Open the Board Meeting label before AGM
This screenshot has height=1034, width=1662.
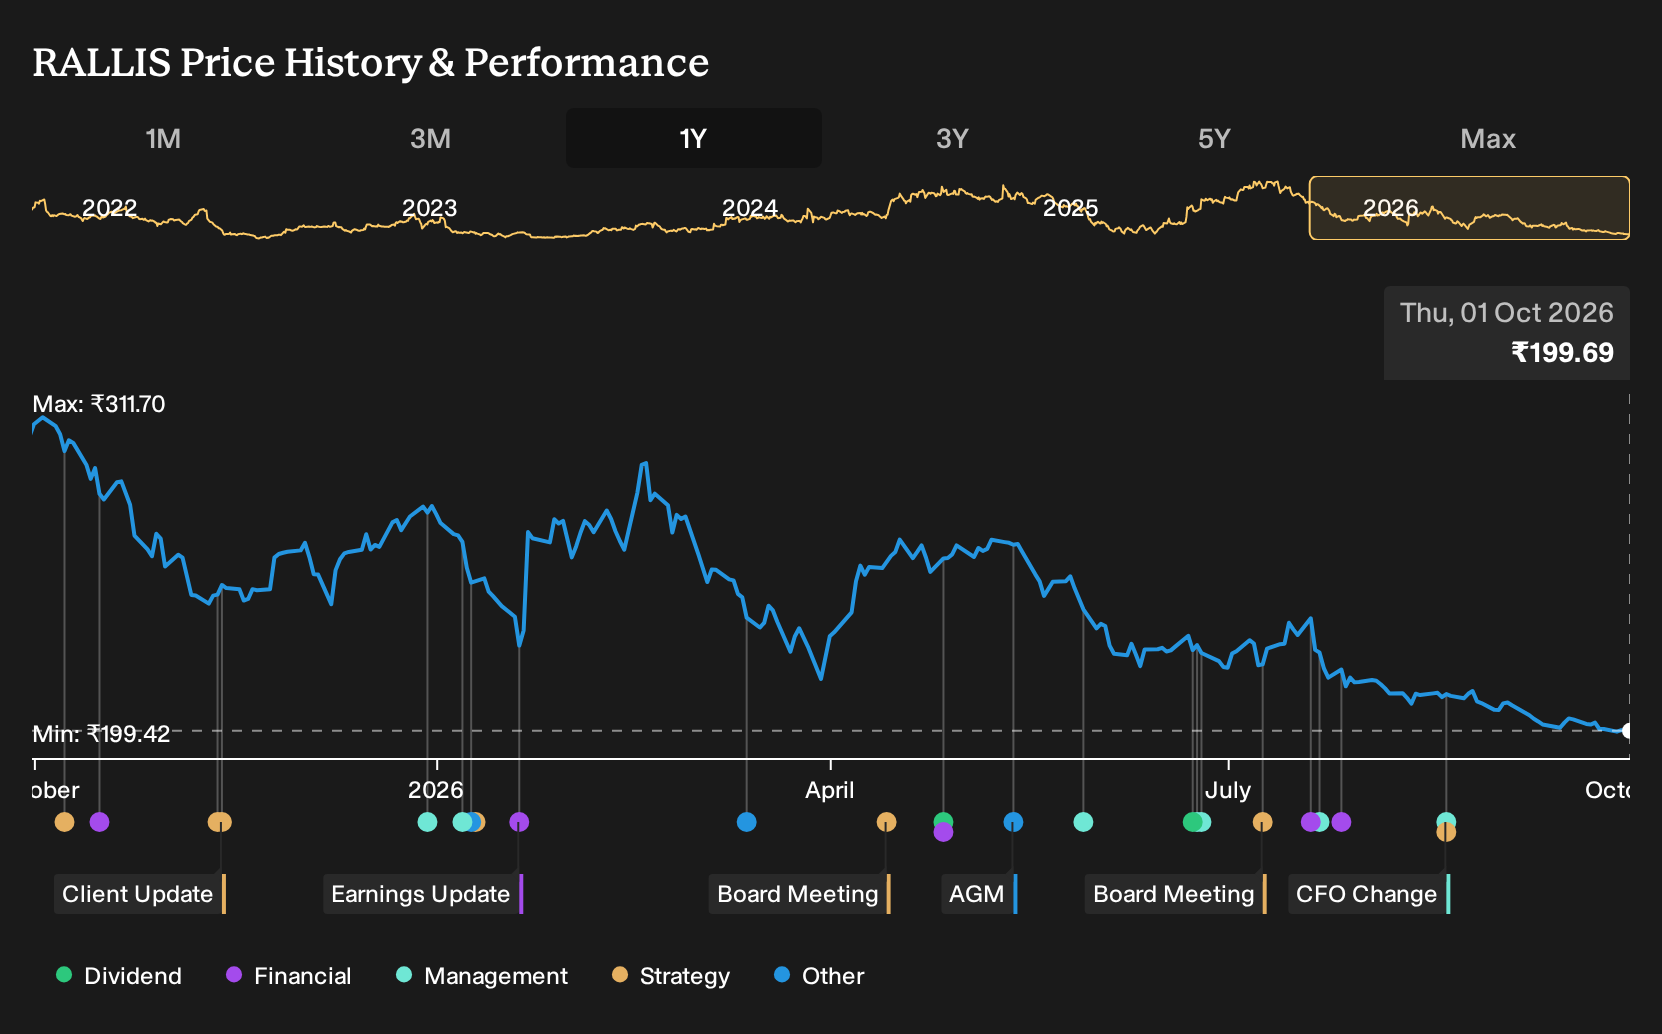click(x=800, y=894)
